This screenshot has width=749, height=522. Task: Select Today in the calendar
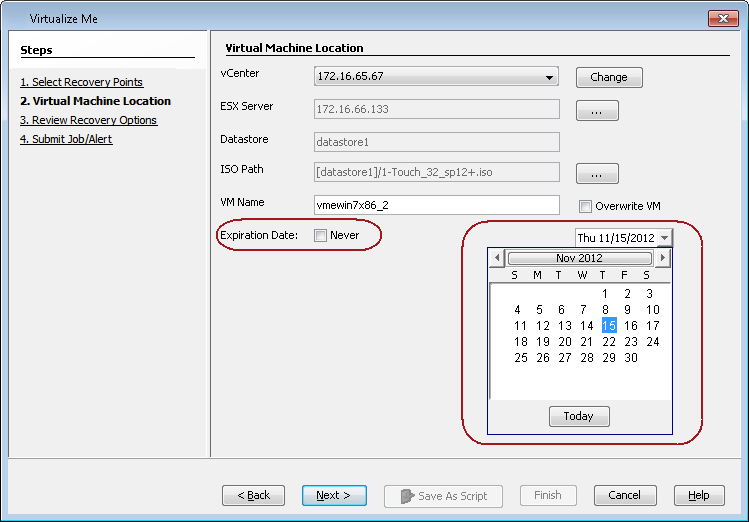coord(578,416)
